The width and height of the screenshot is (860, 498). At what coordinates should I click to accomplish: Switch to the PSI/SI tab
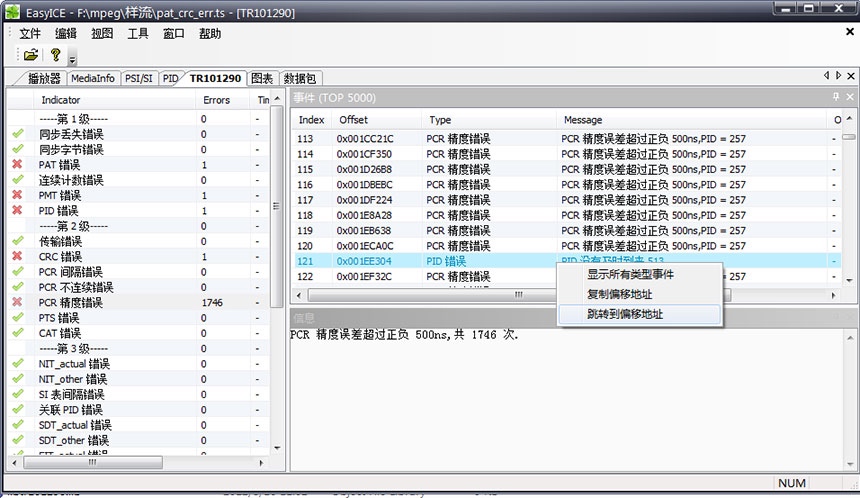(139, 78)
